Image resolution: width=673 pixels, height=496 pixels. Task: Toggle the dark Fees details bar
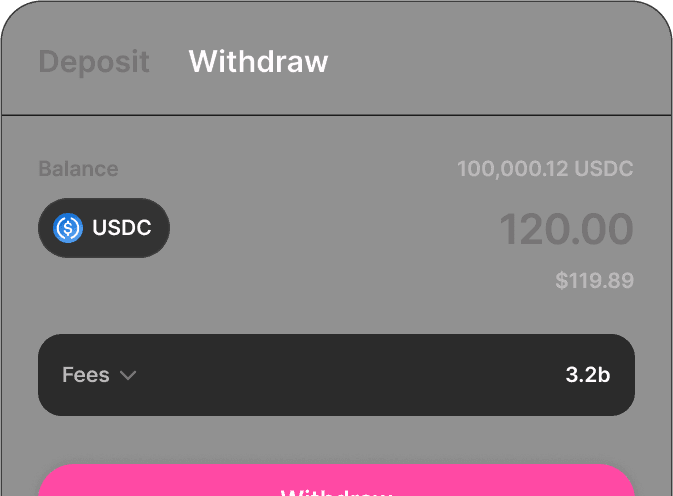336,375
